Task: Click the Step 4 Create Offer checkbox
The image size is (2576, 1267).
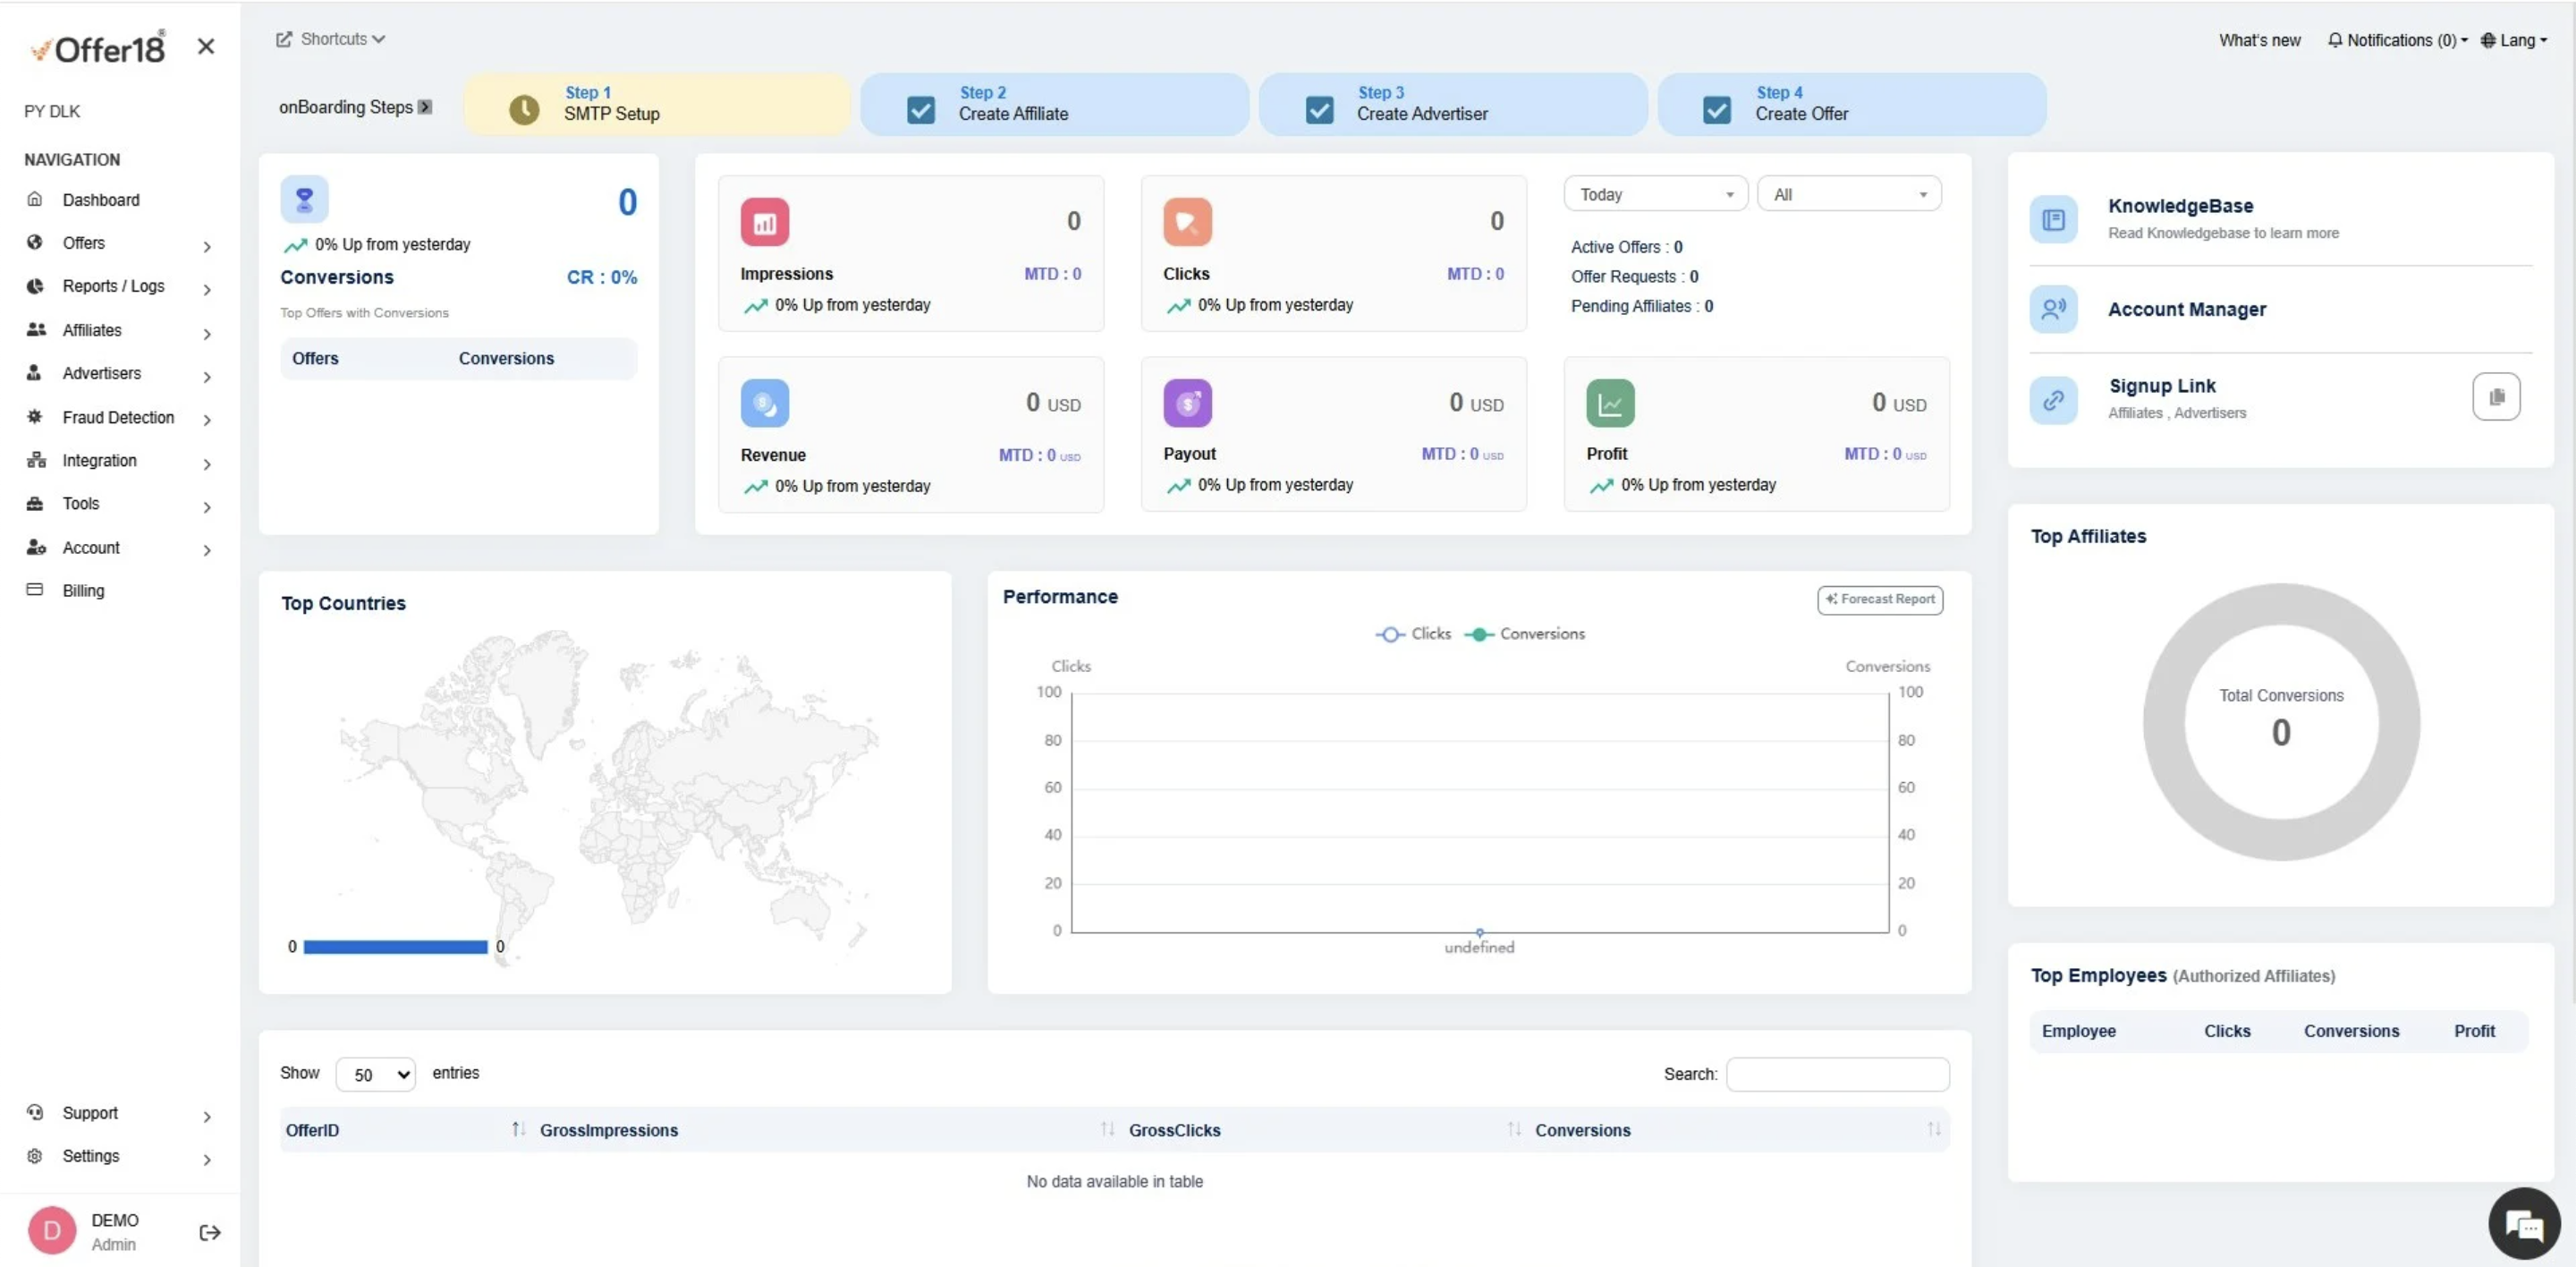Action: [x=1716, y=109]
